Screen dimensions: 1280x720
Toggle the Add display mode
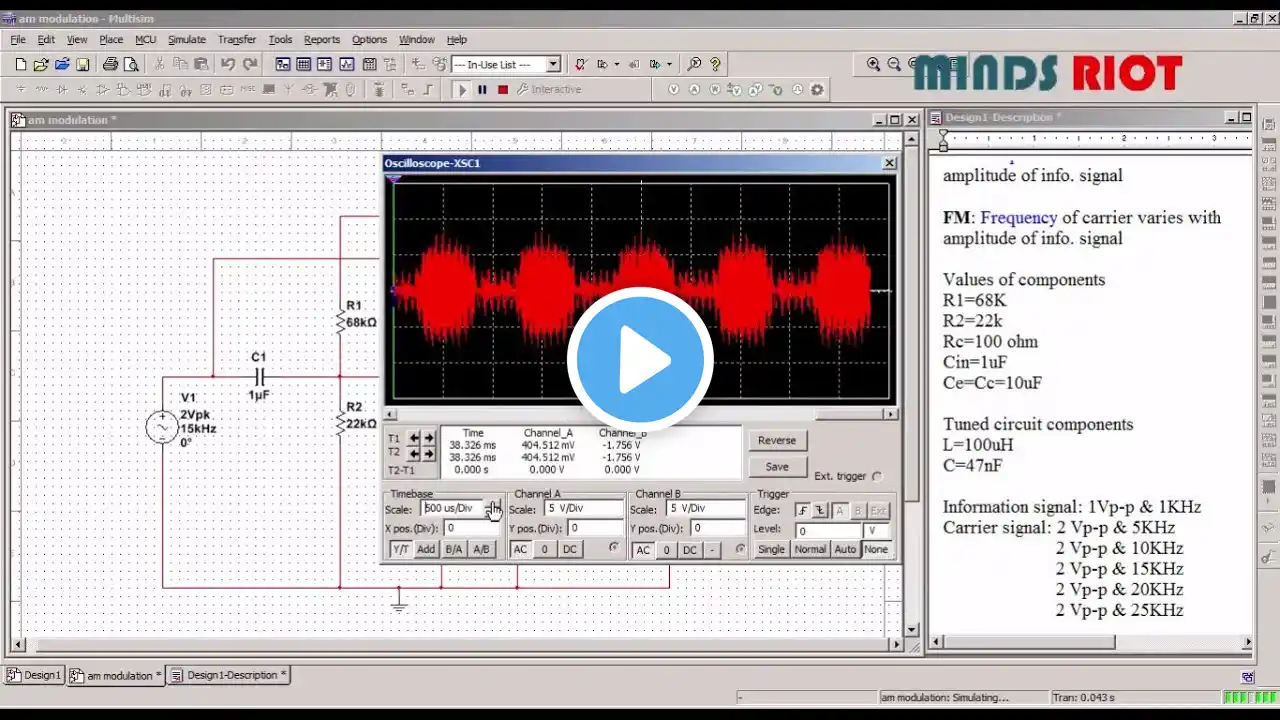coord(426,549)
